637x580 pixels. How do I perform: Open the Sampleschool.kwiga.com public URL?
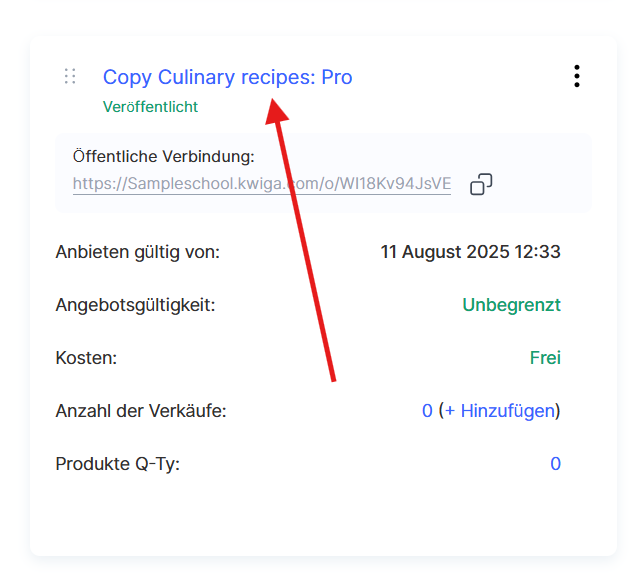[261, 184]
